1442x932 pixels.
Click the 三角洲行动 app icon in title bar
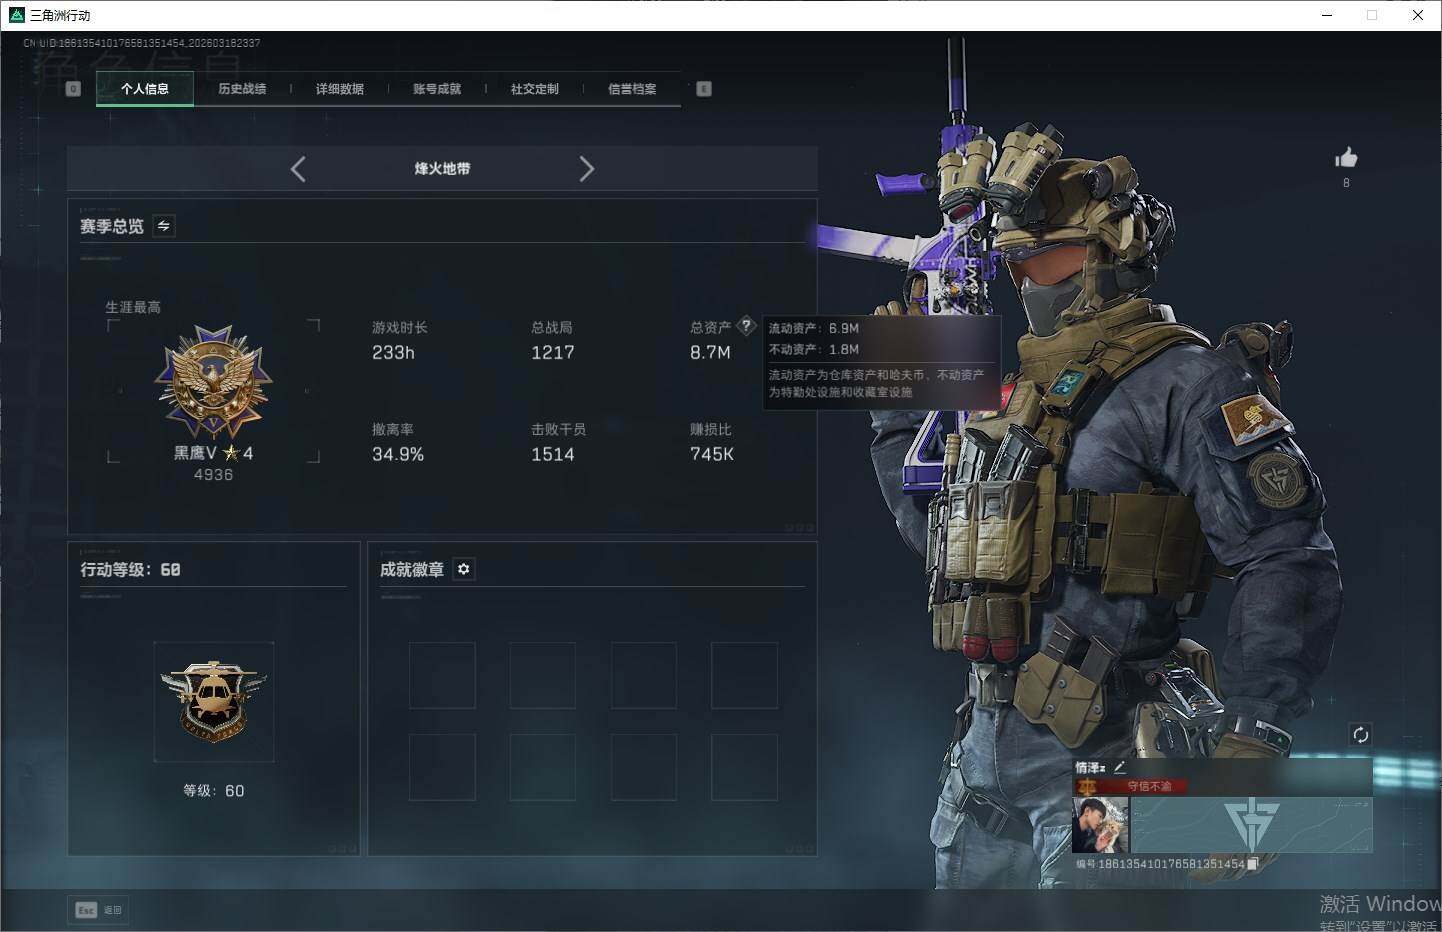tap(16, 15)
